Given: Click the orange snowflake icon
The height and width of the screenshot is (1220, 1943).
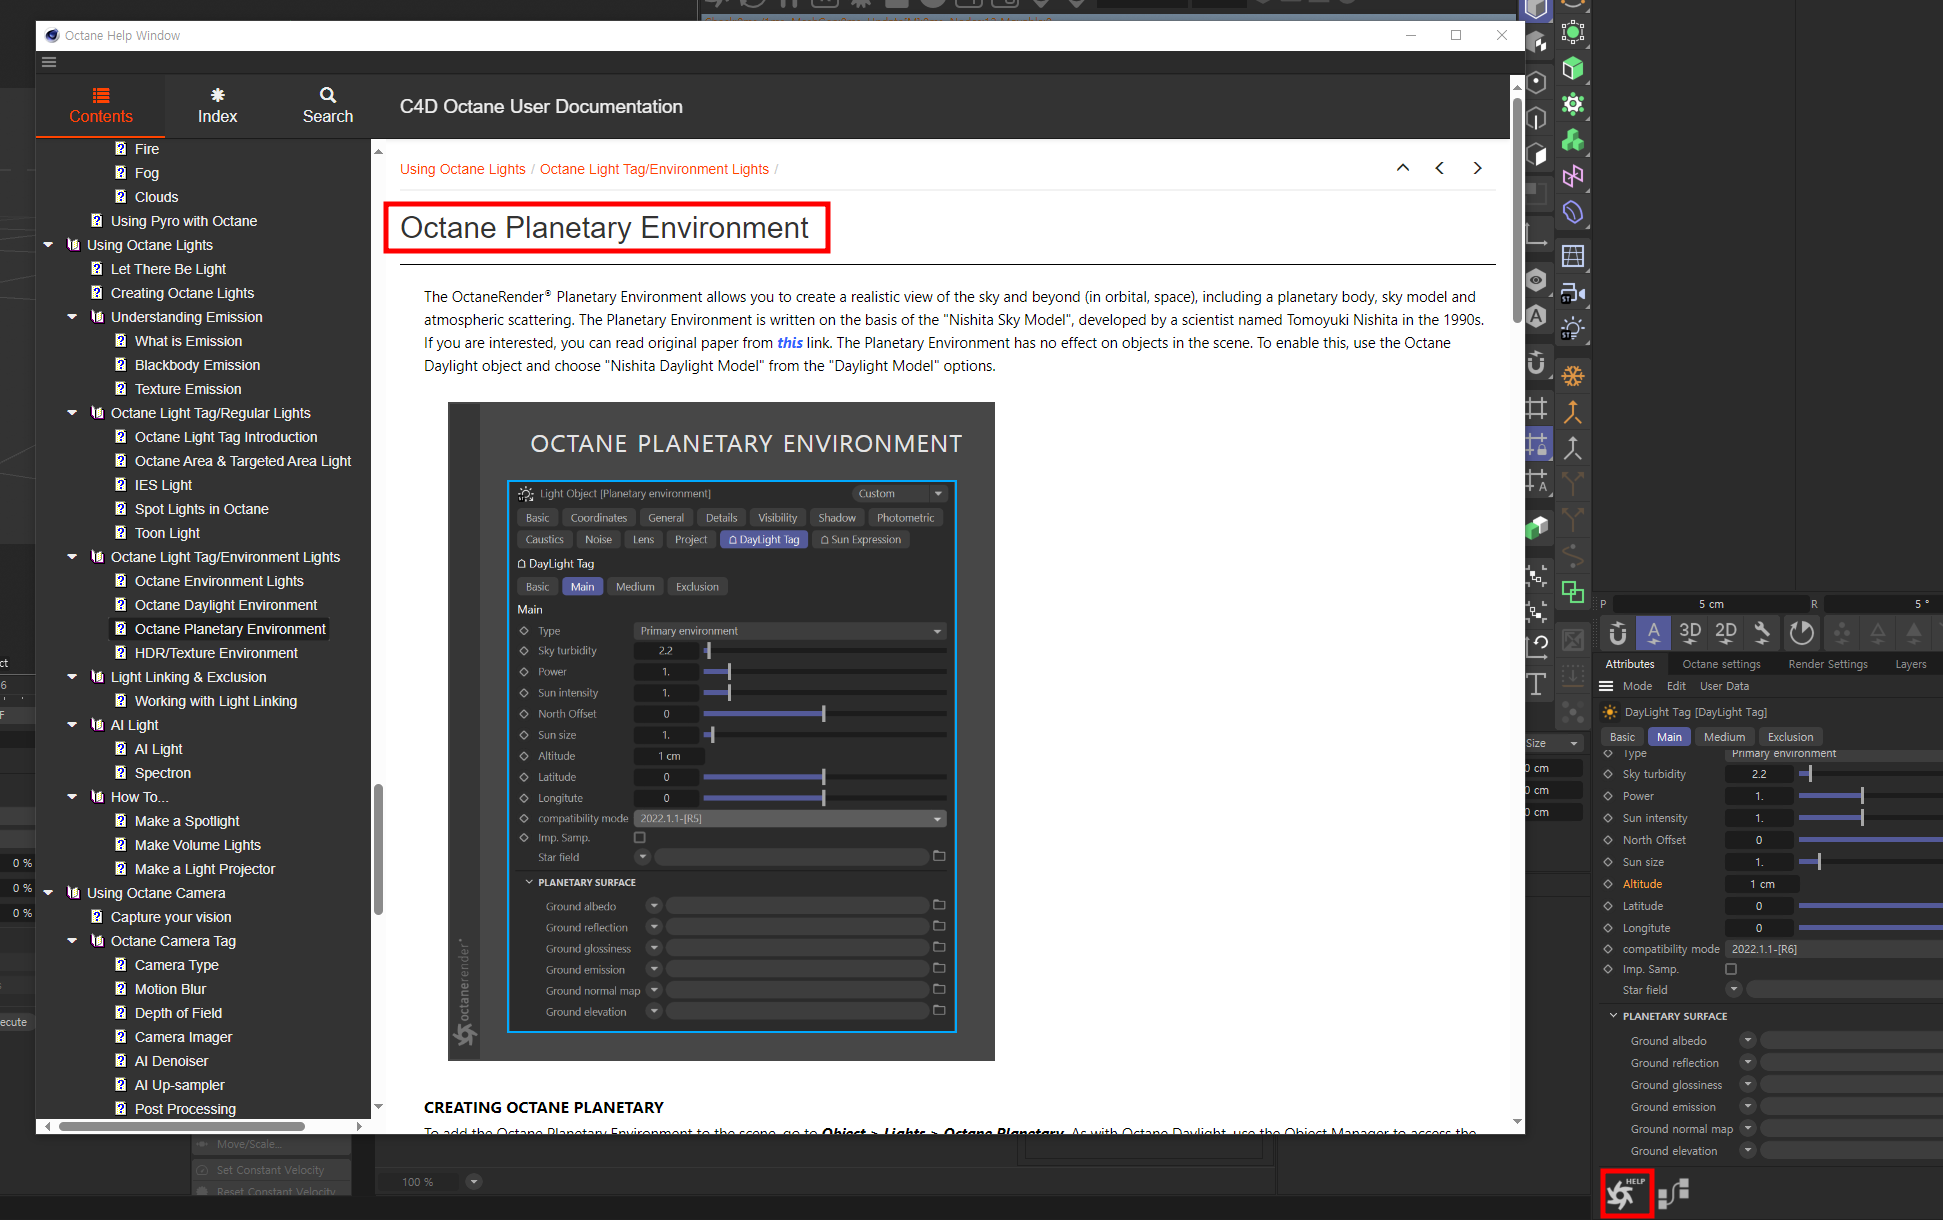Looking at the screenshot, I should click(x=1573, y=376).
